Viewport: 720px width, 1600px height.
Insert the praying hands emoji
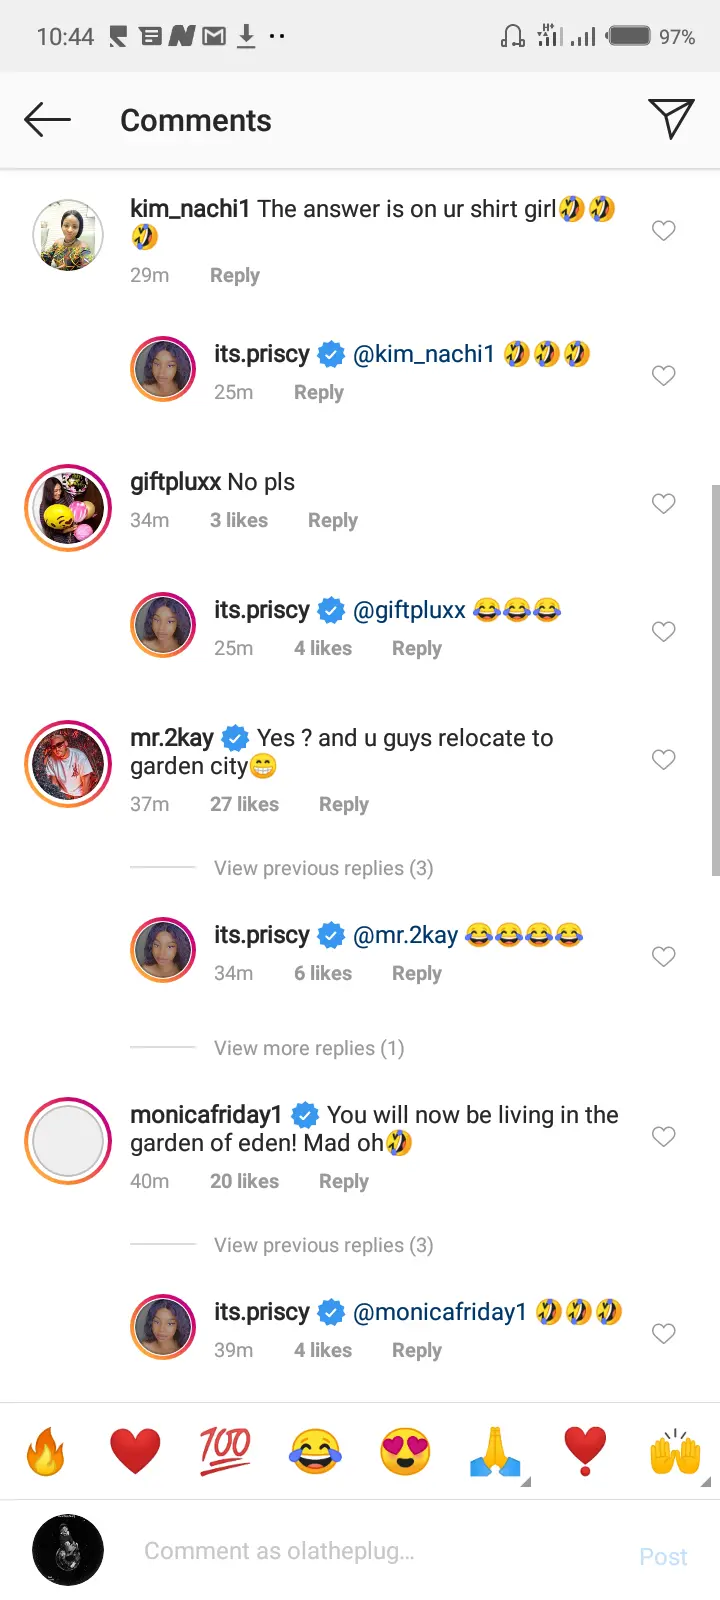coord(495,1451)
